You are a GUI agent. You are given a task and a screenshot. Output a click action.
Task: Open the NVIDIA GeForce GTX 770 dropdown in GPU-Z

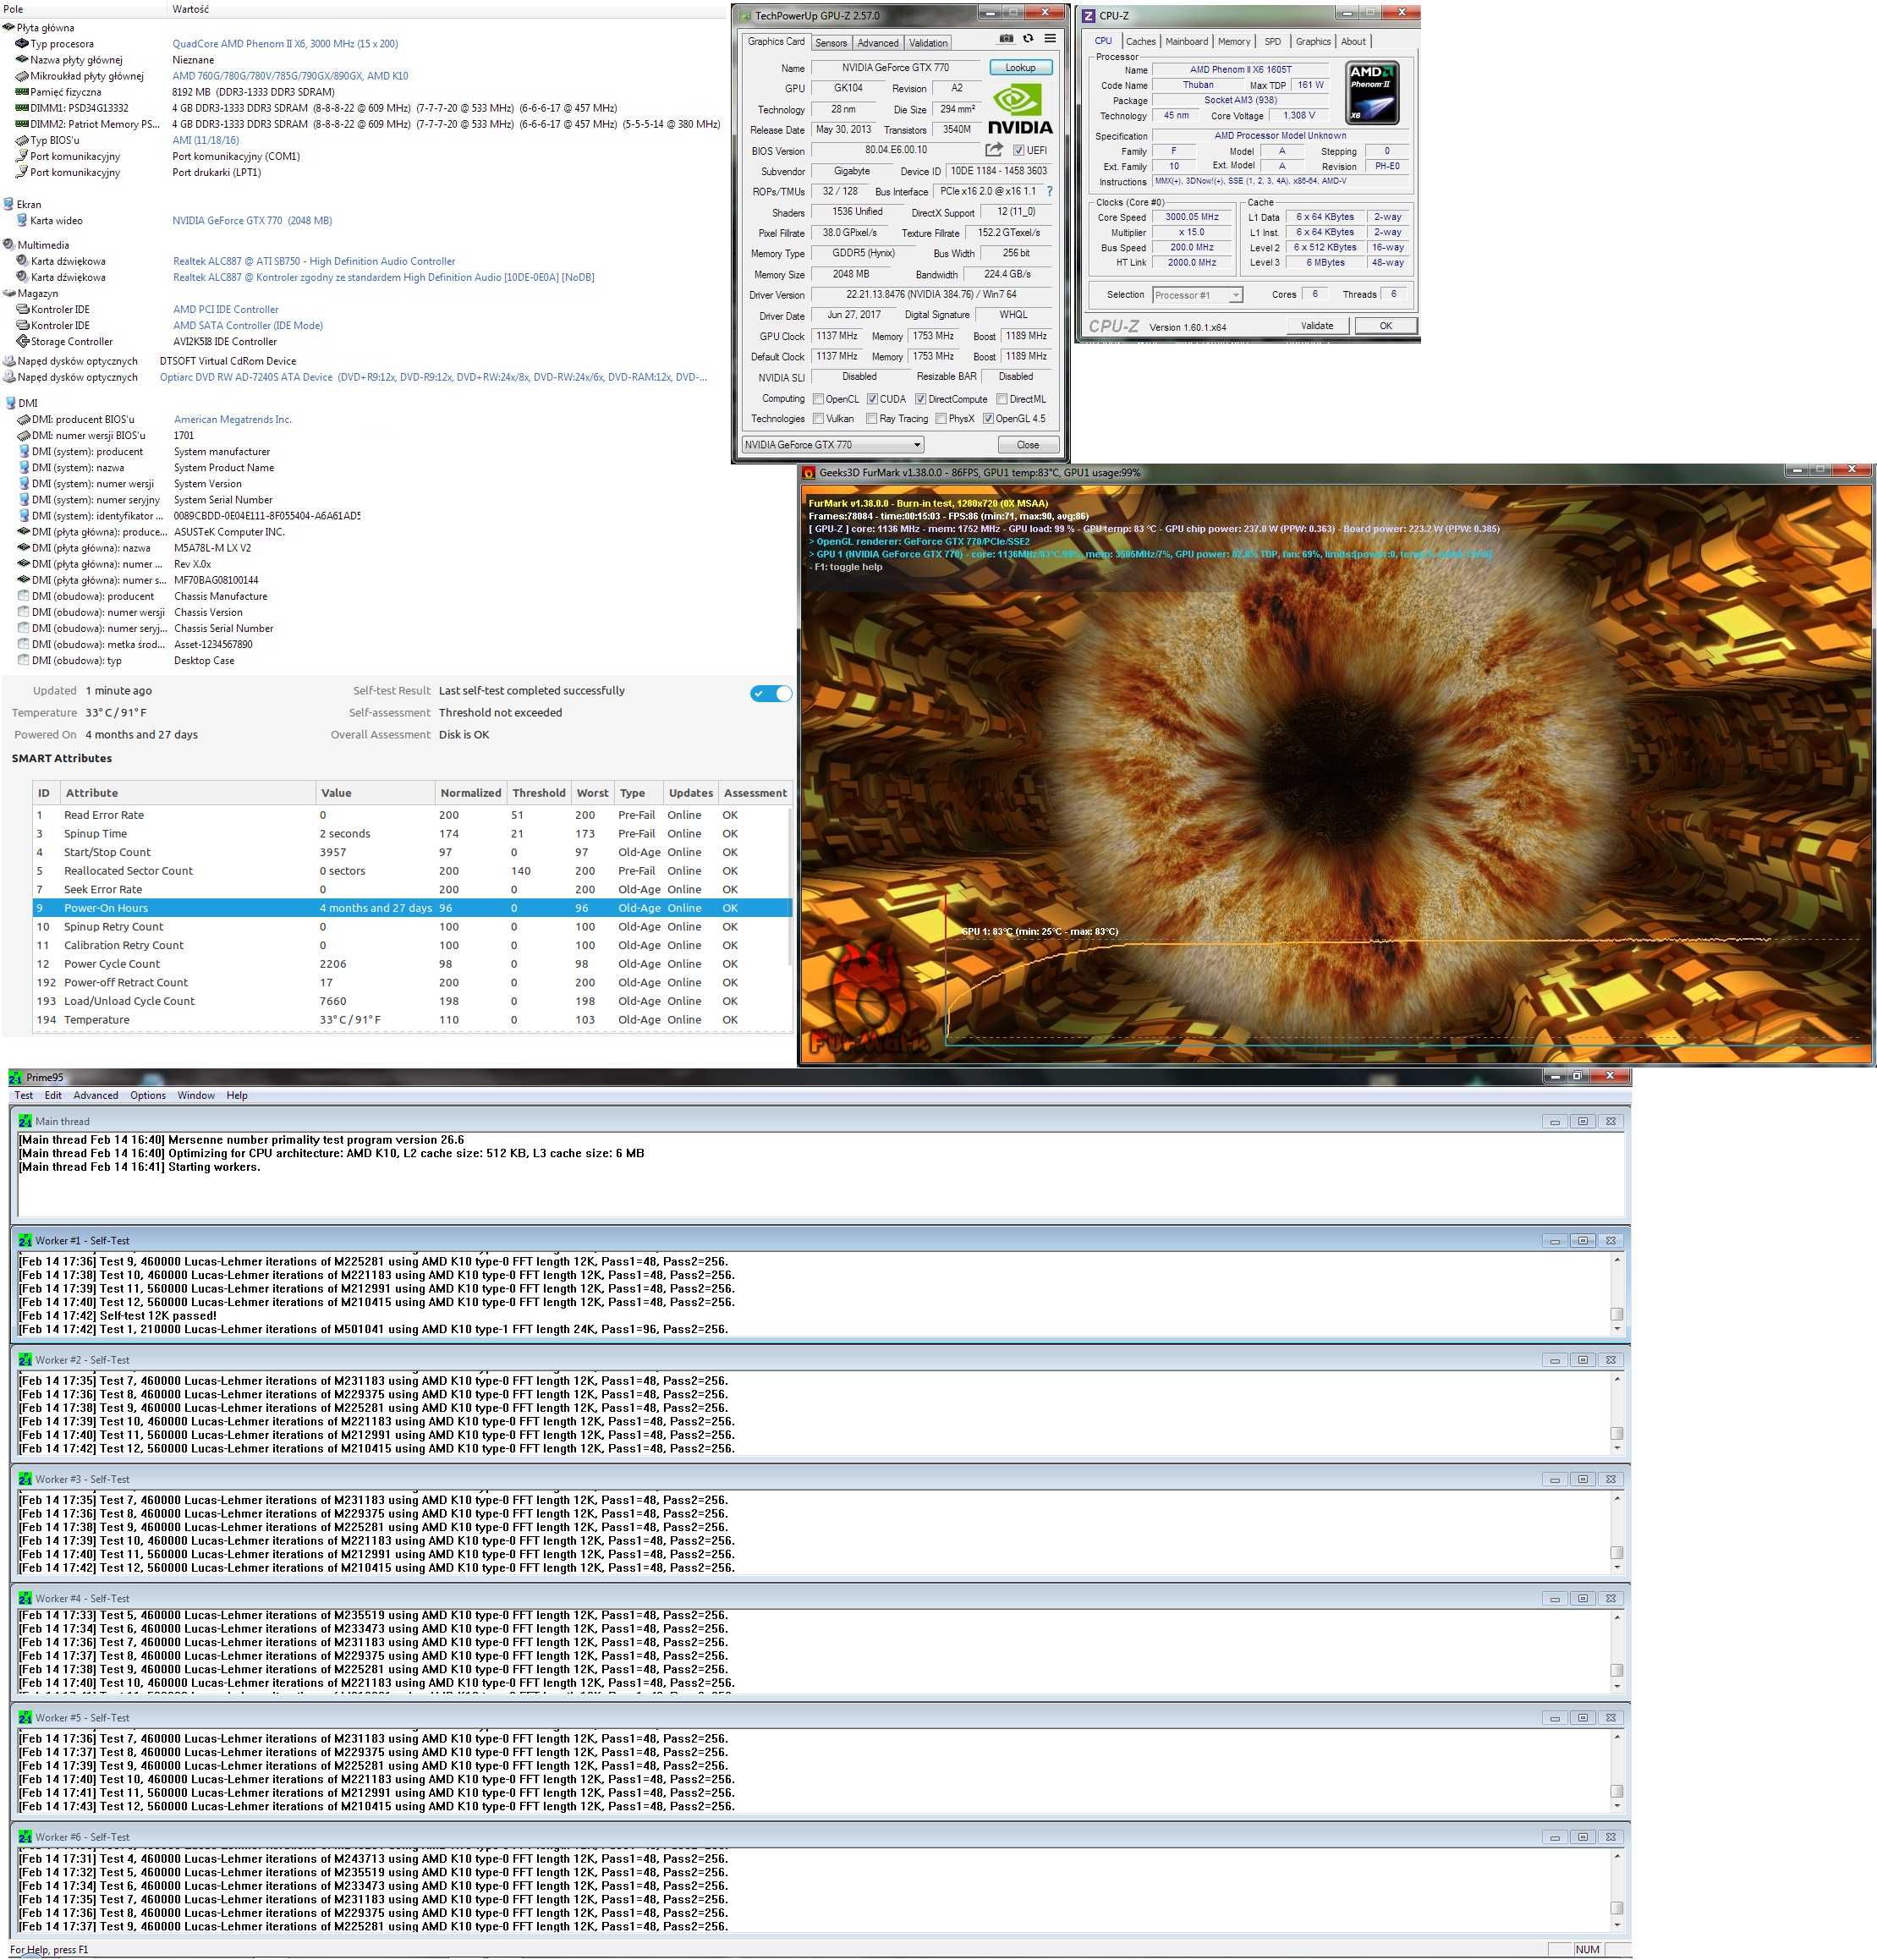pyautogui.click(x=833, y=445)
